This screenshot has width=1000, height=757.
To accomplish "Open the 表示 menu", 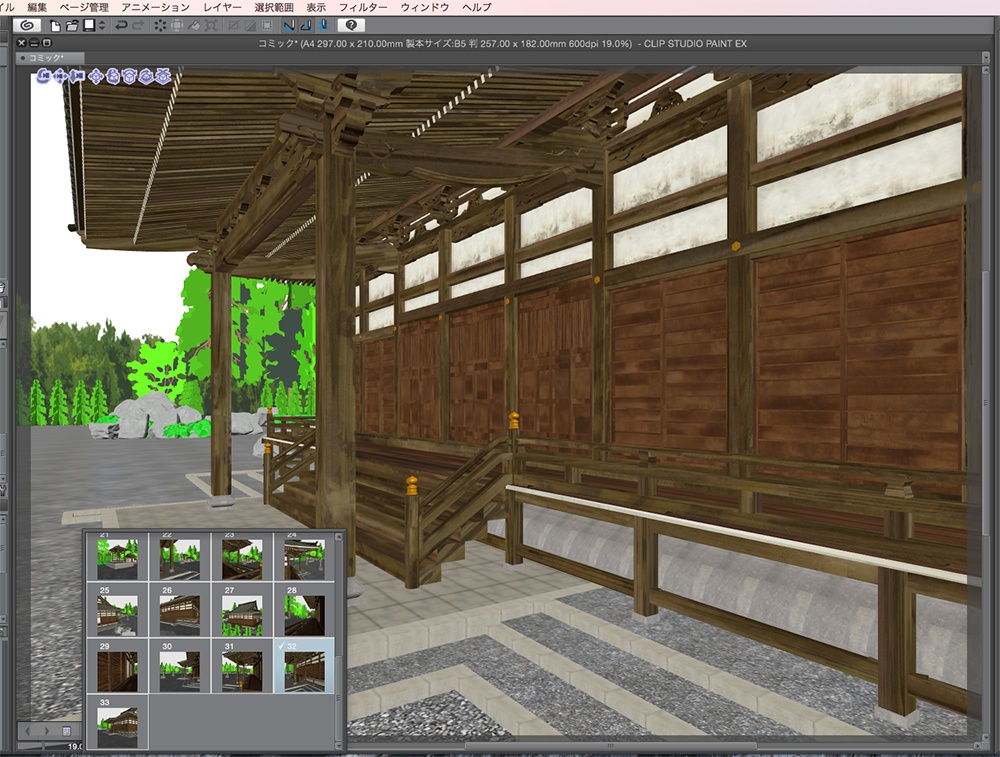I will 316,7.
